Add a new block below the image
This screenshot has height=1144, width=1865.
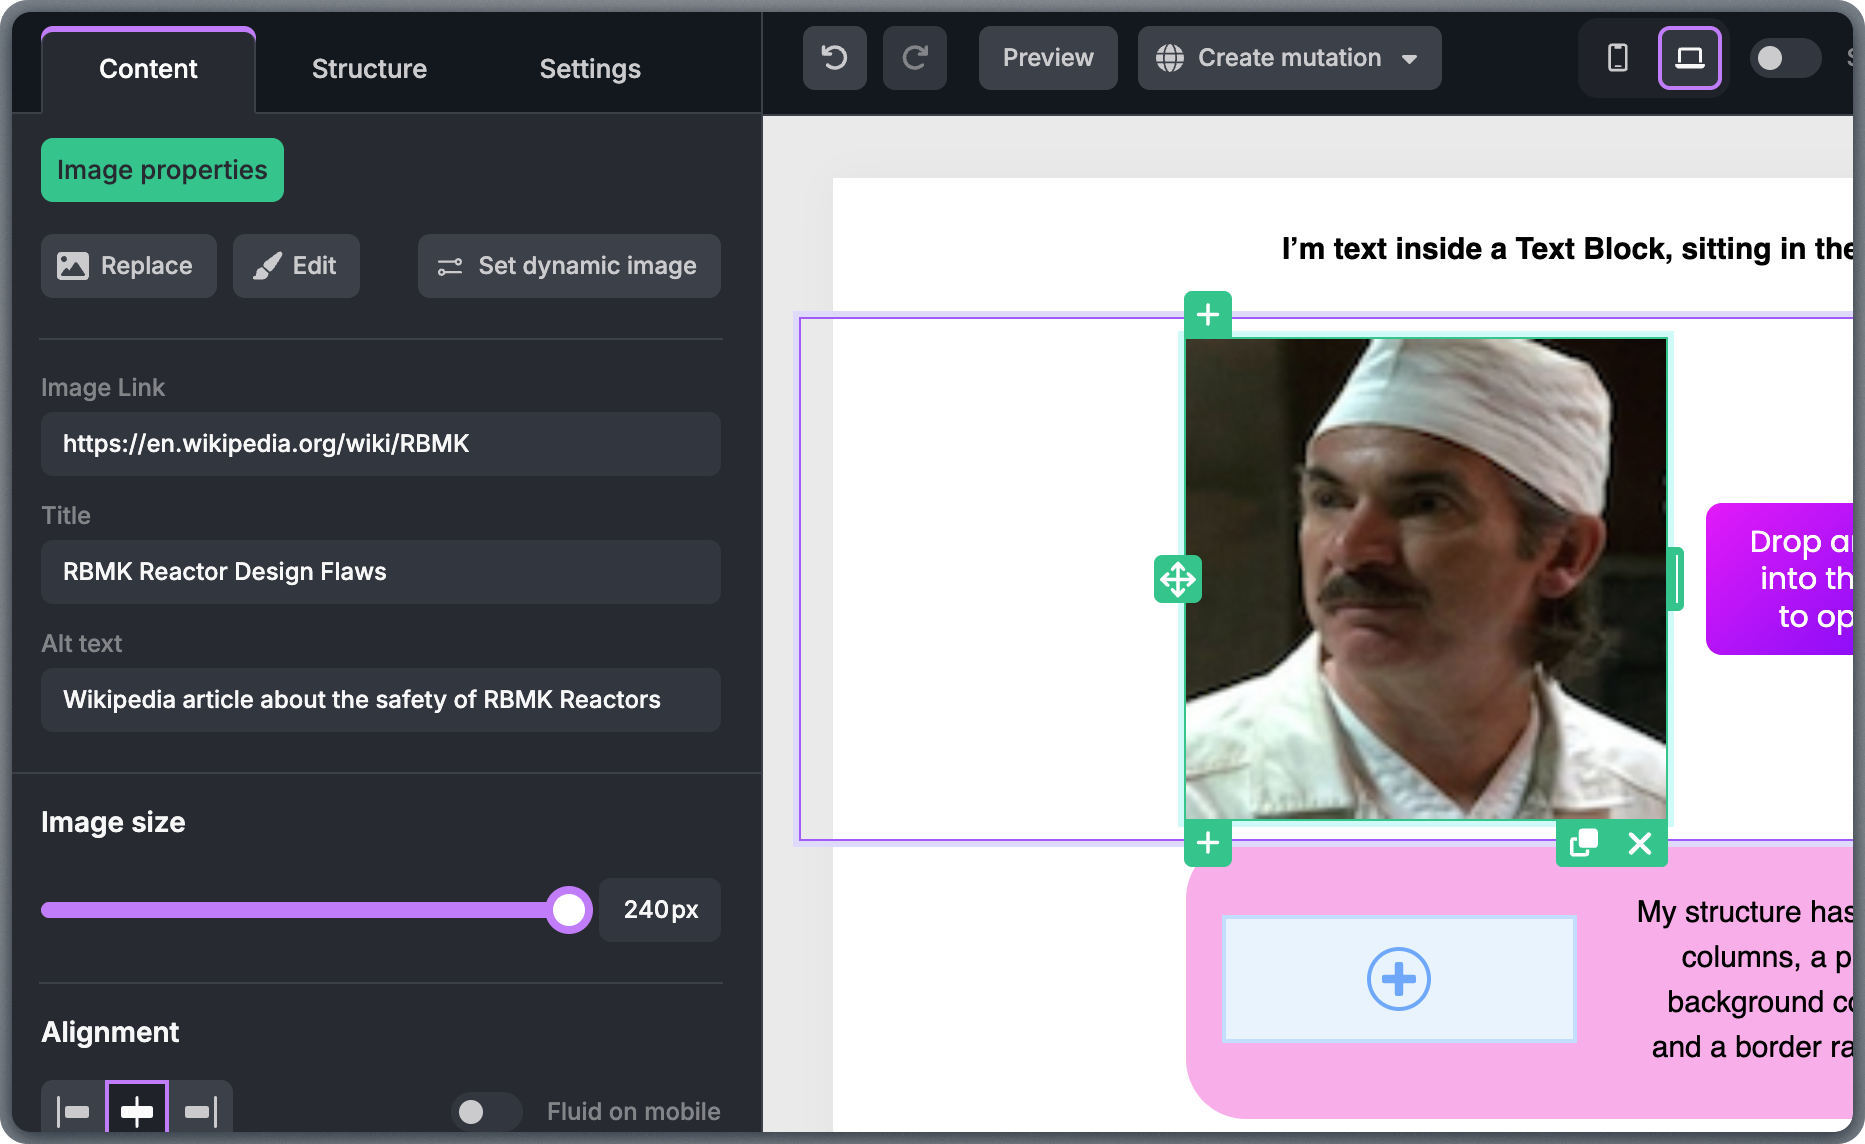point(1207,844)
